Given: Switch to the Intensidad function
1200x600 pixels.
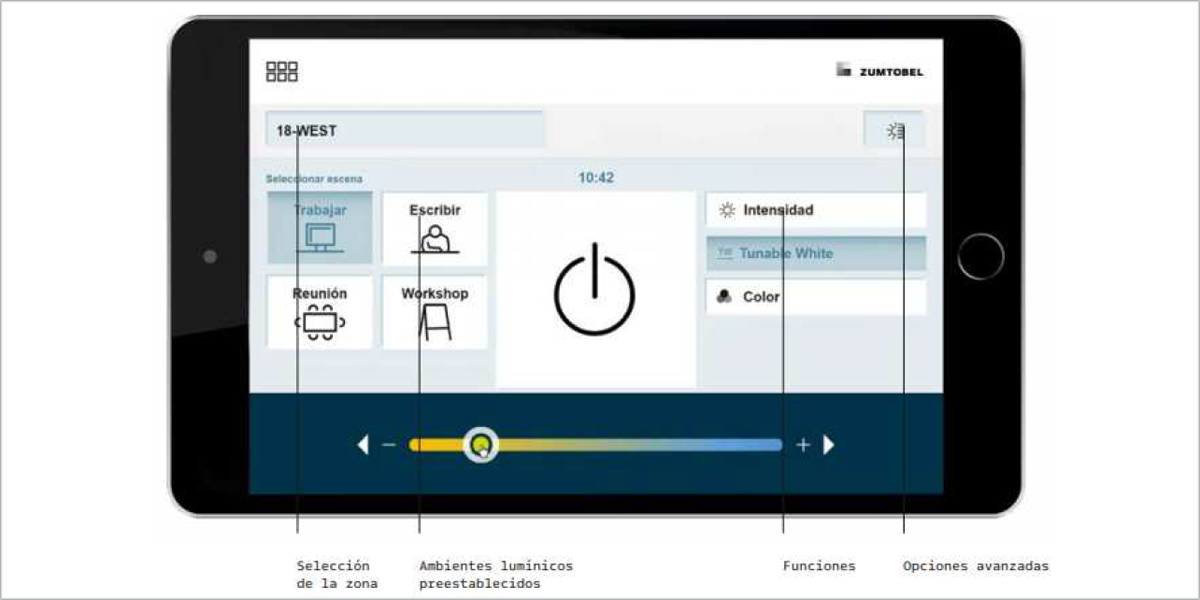Looking at the screenshot, I should click(x=816, y=210).
